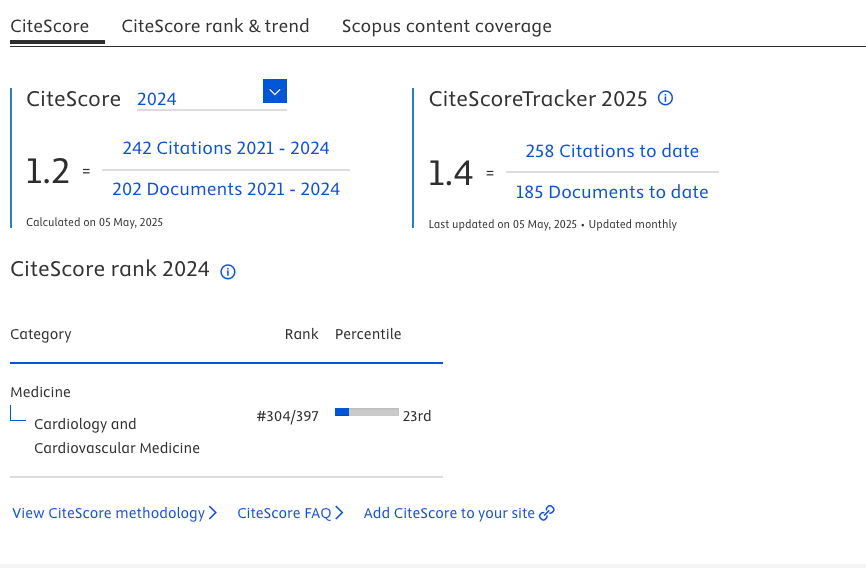Switch to CiteScore rank & trend tab
The height and width of the screenshot is (568, 866).
[x=215, y=27]
